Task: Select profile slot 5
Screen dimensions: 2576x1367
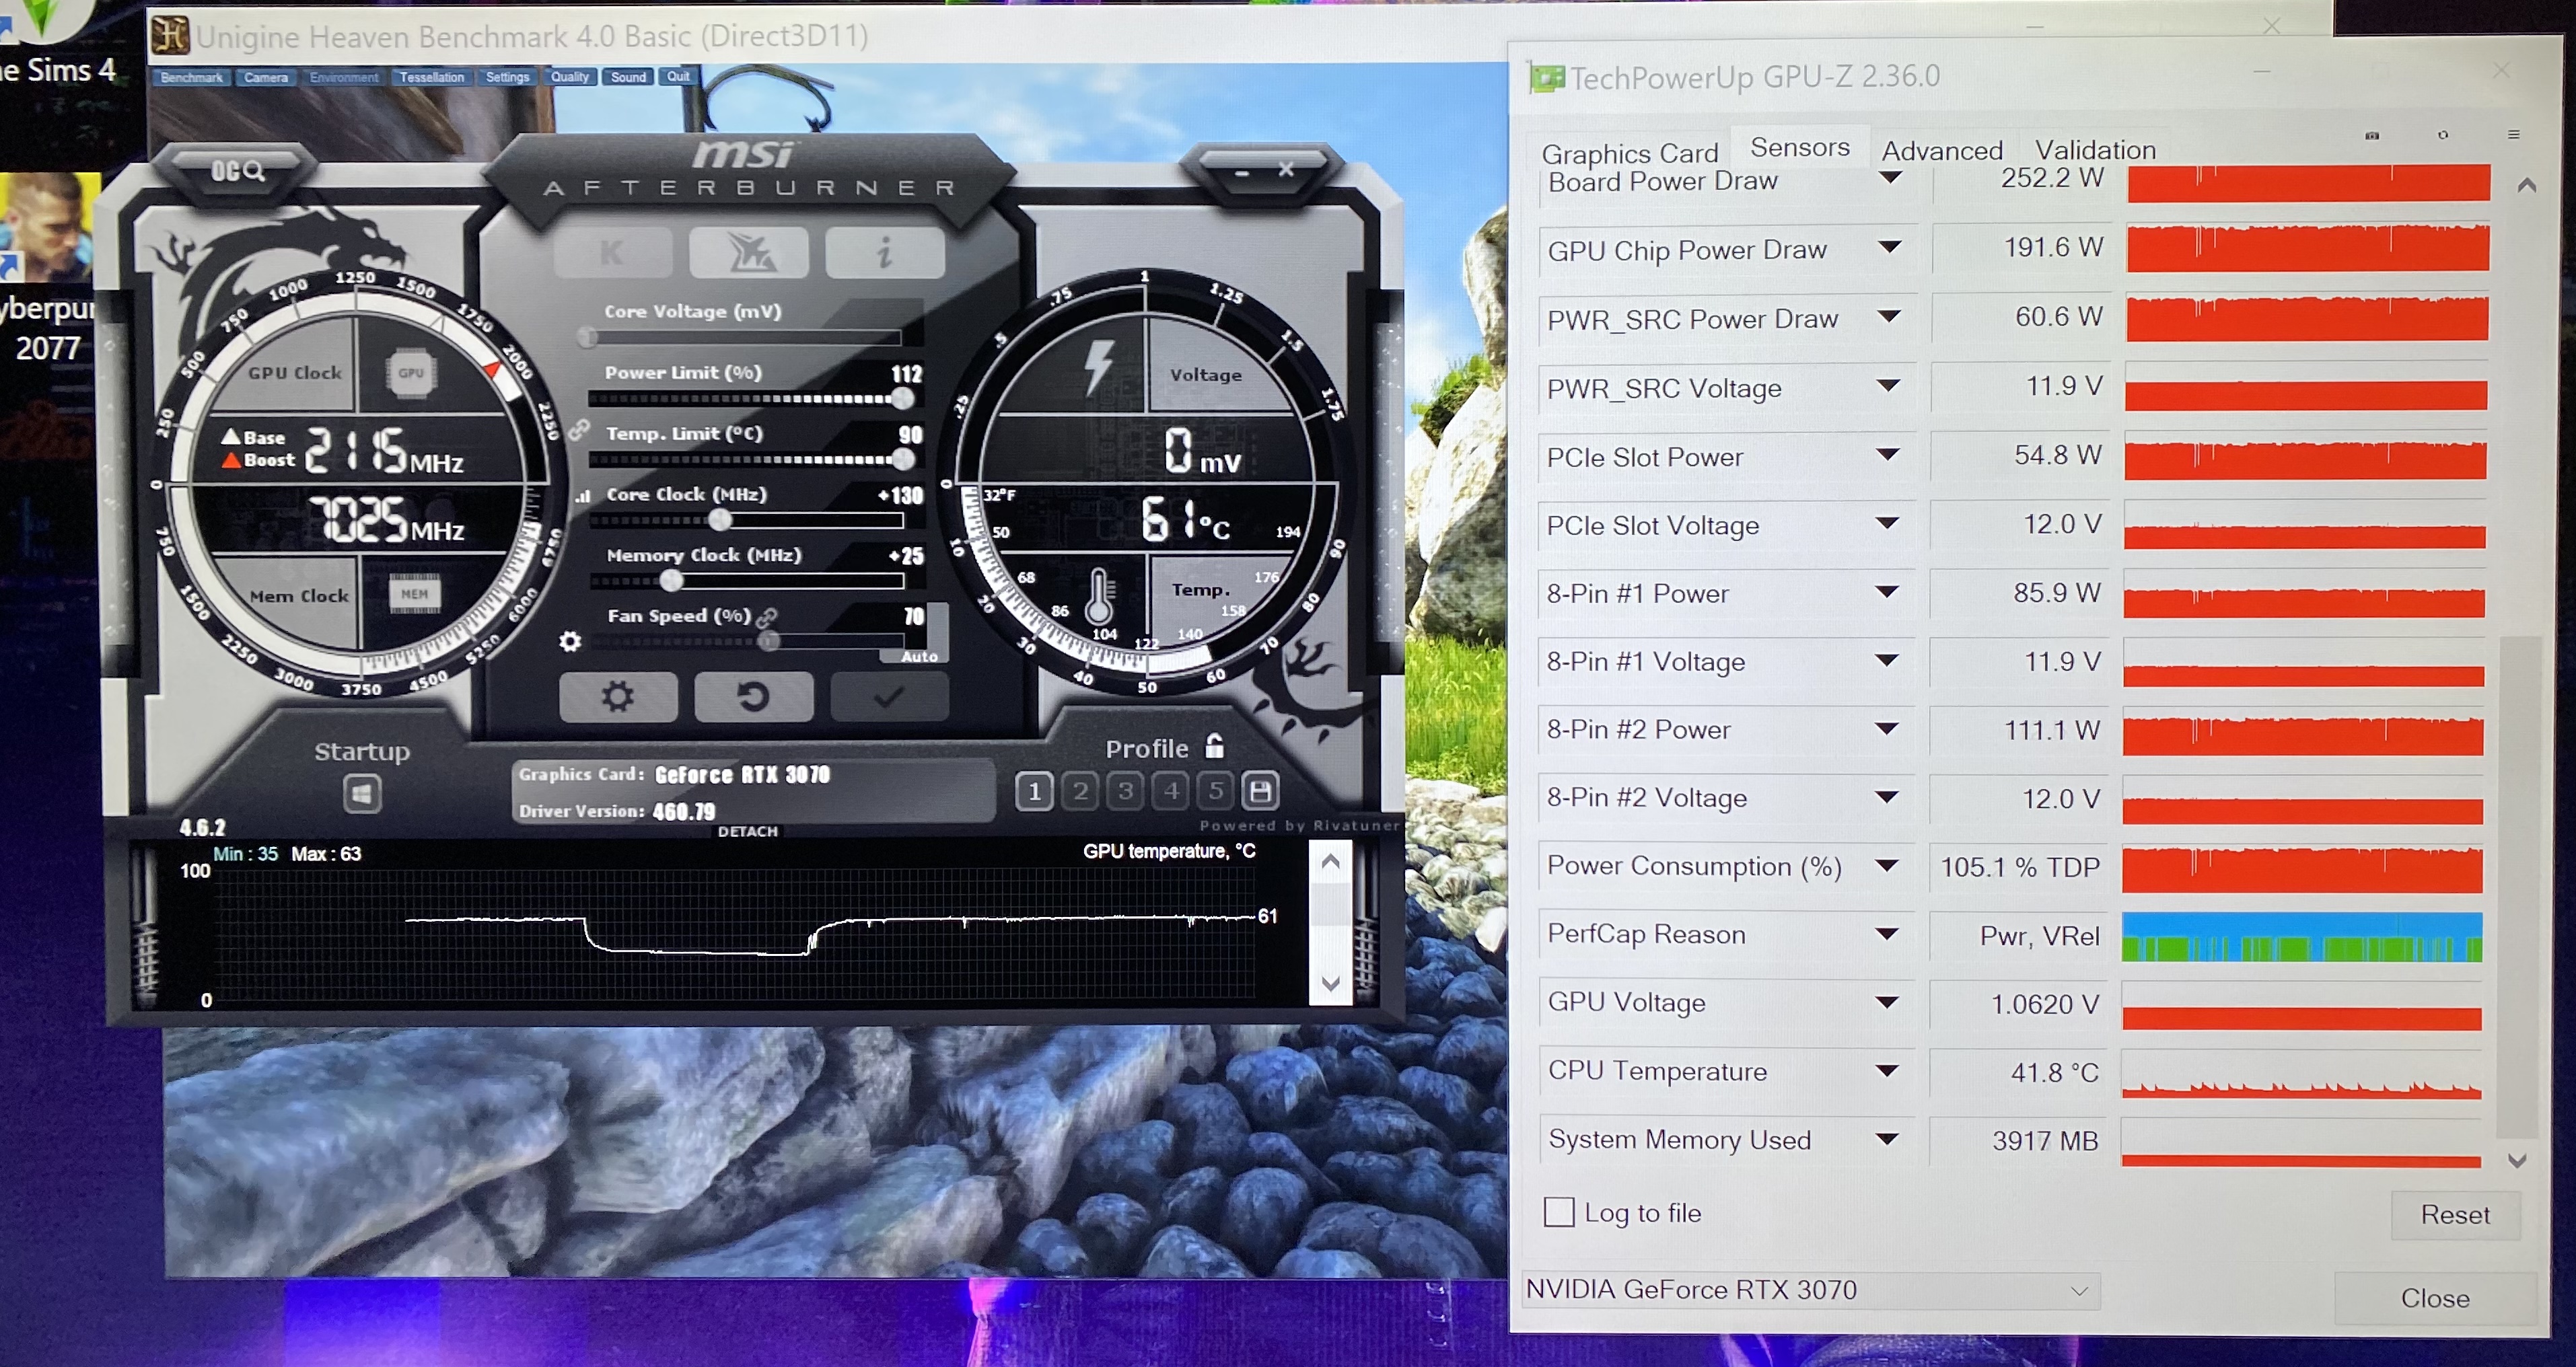Action: [x=1216, y=791]
